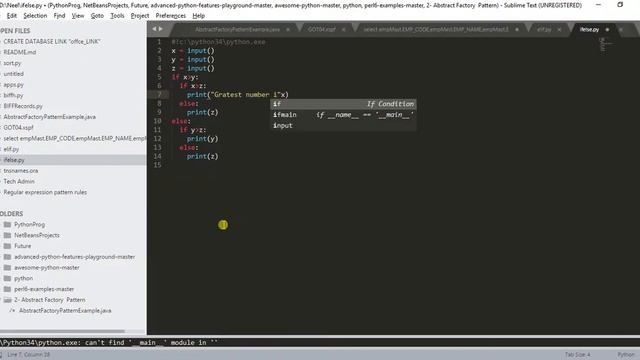Click python.exe error message in output panel
Image resolution: width=640 pixels, height=360 pixels.
point(109,342)
